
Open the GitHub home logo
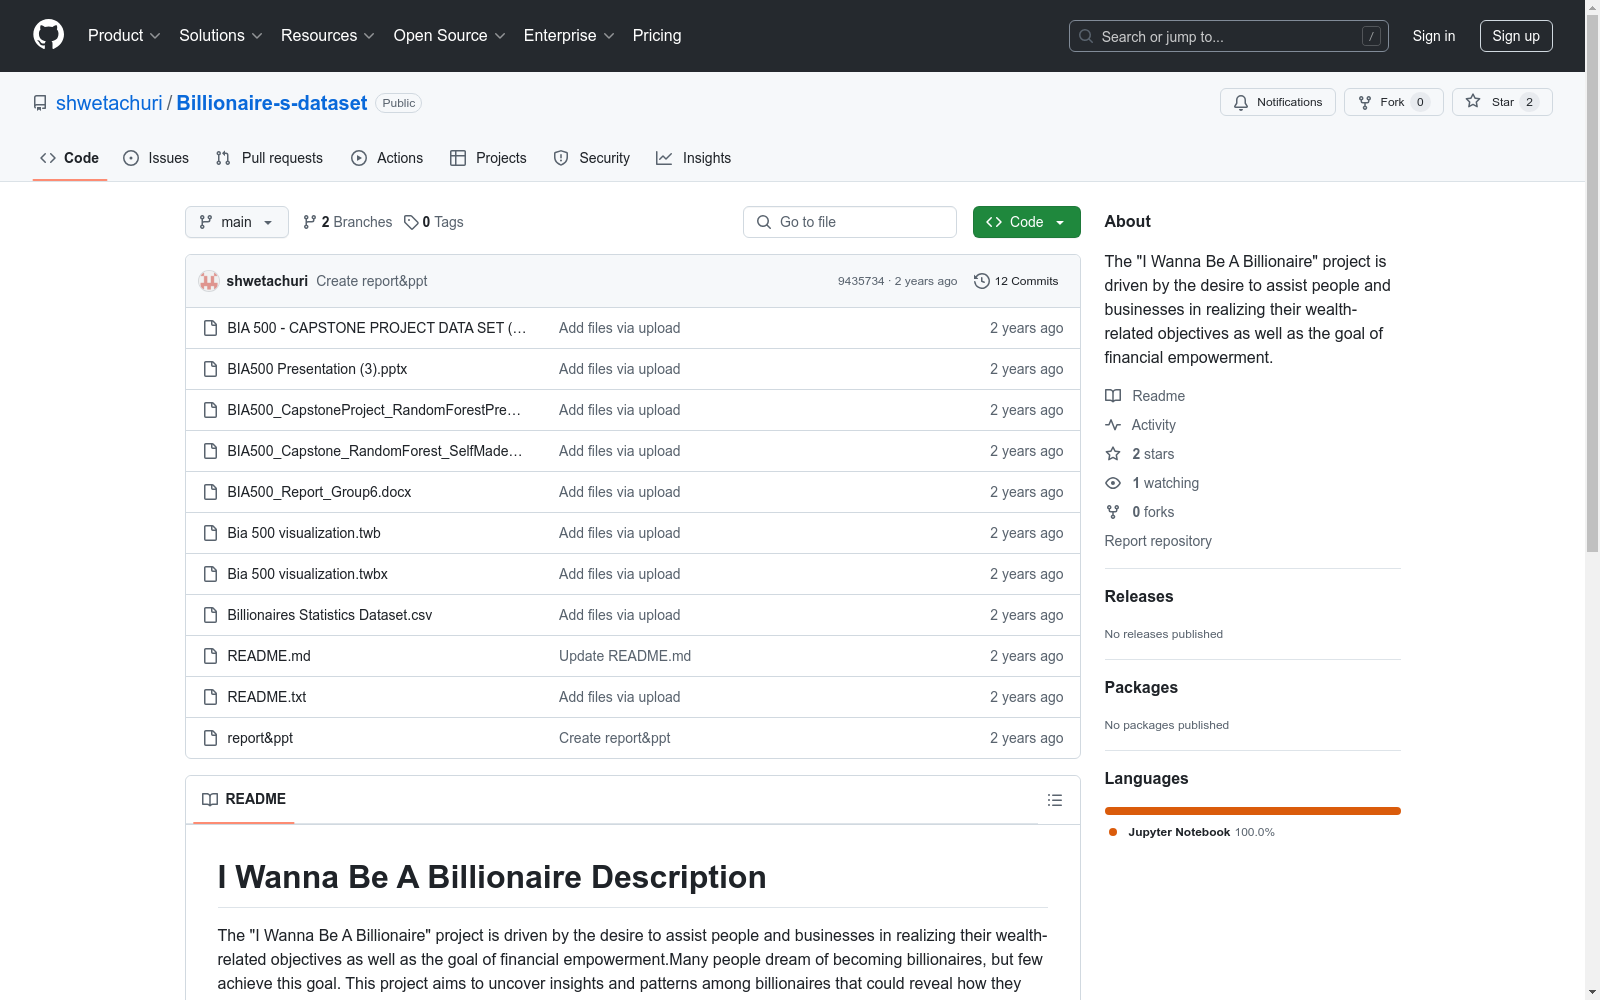click(x=48, y=35)
